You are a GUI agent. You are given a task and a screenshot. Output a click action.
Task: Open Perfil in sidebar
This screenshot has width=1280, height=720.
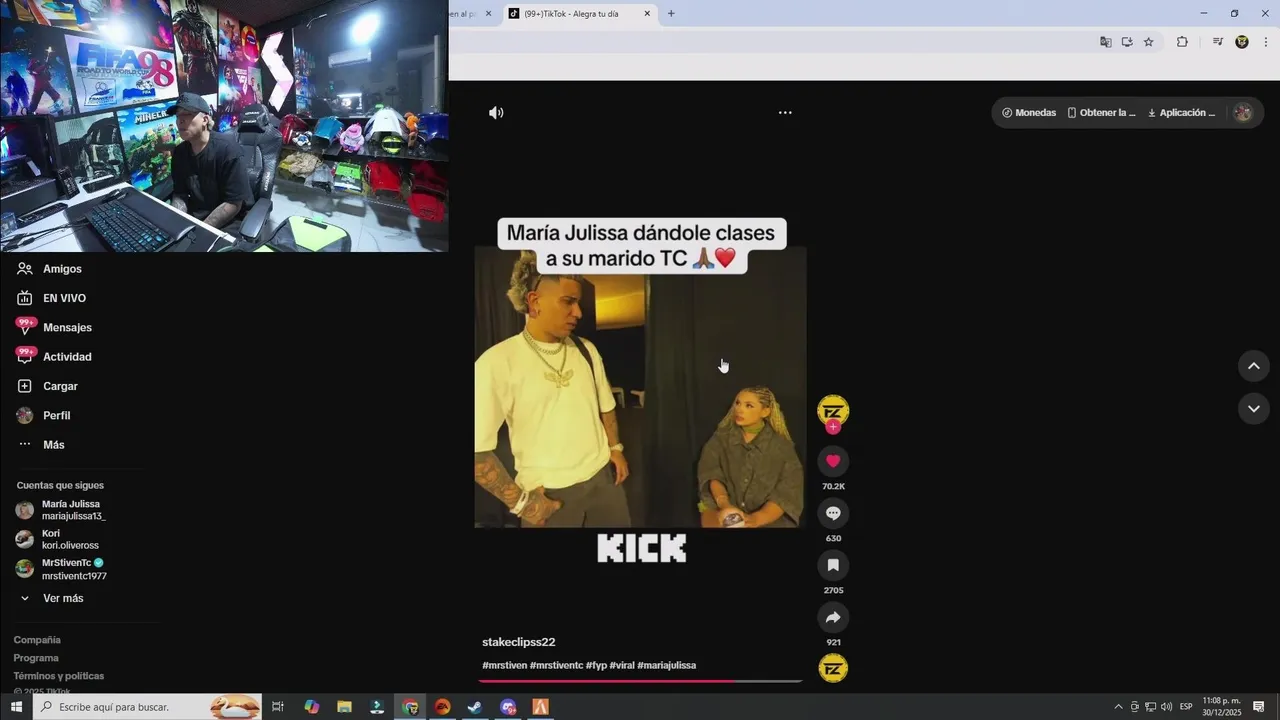44,415
